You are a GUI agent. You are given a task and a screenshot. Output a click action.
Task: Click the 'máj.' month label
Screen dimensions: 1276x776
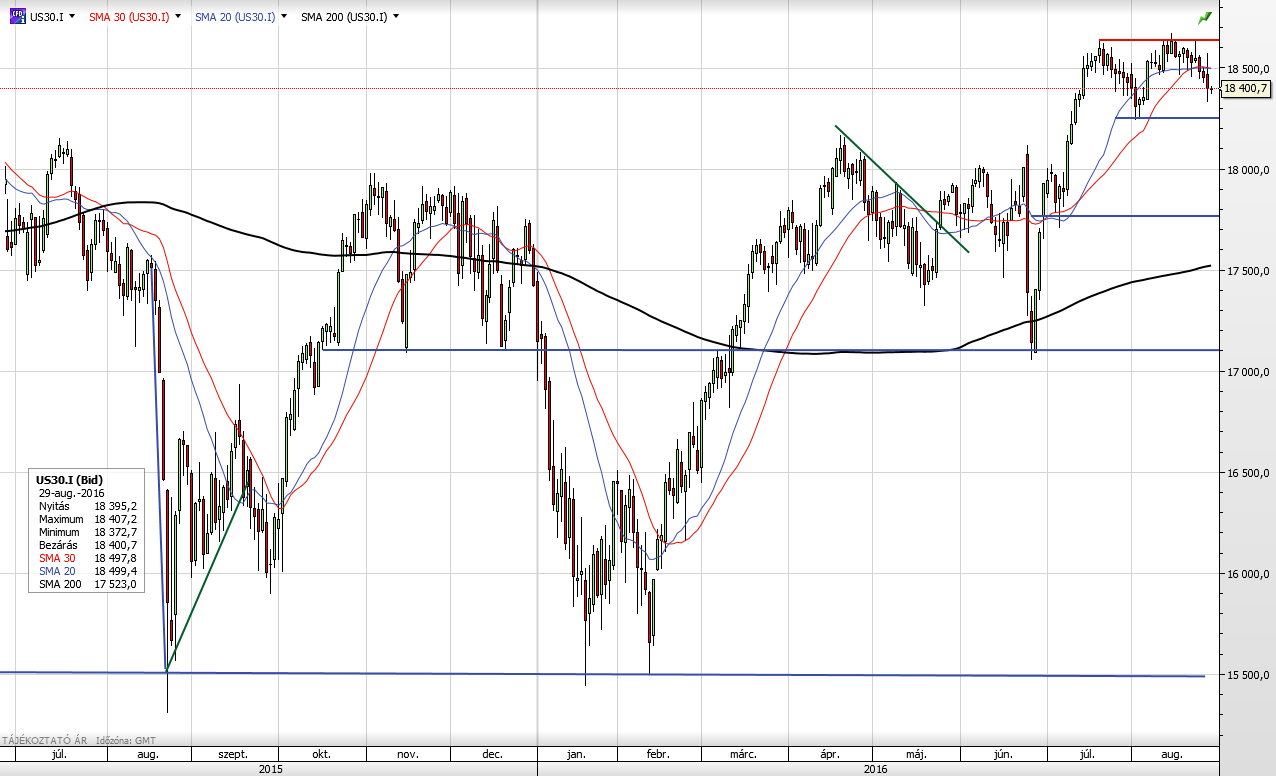tap(917, 754)
